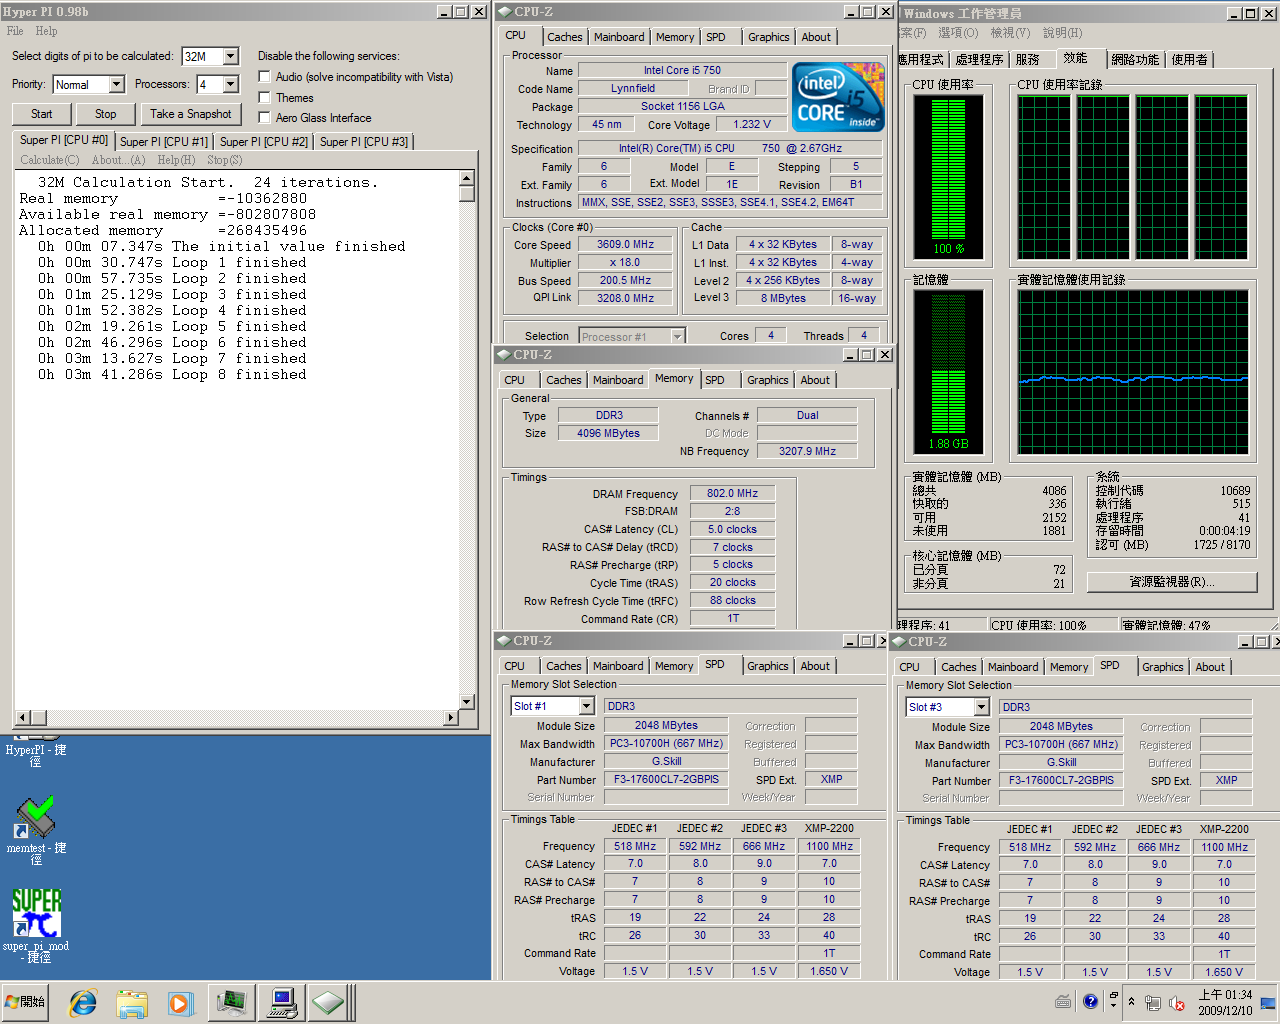
Task: Click the keyboard icon in the language bar
Action: pos(1063,1001)
